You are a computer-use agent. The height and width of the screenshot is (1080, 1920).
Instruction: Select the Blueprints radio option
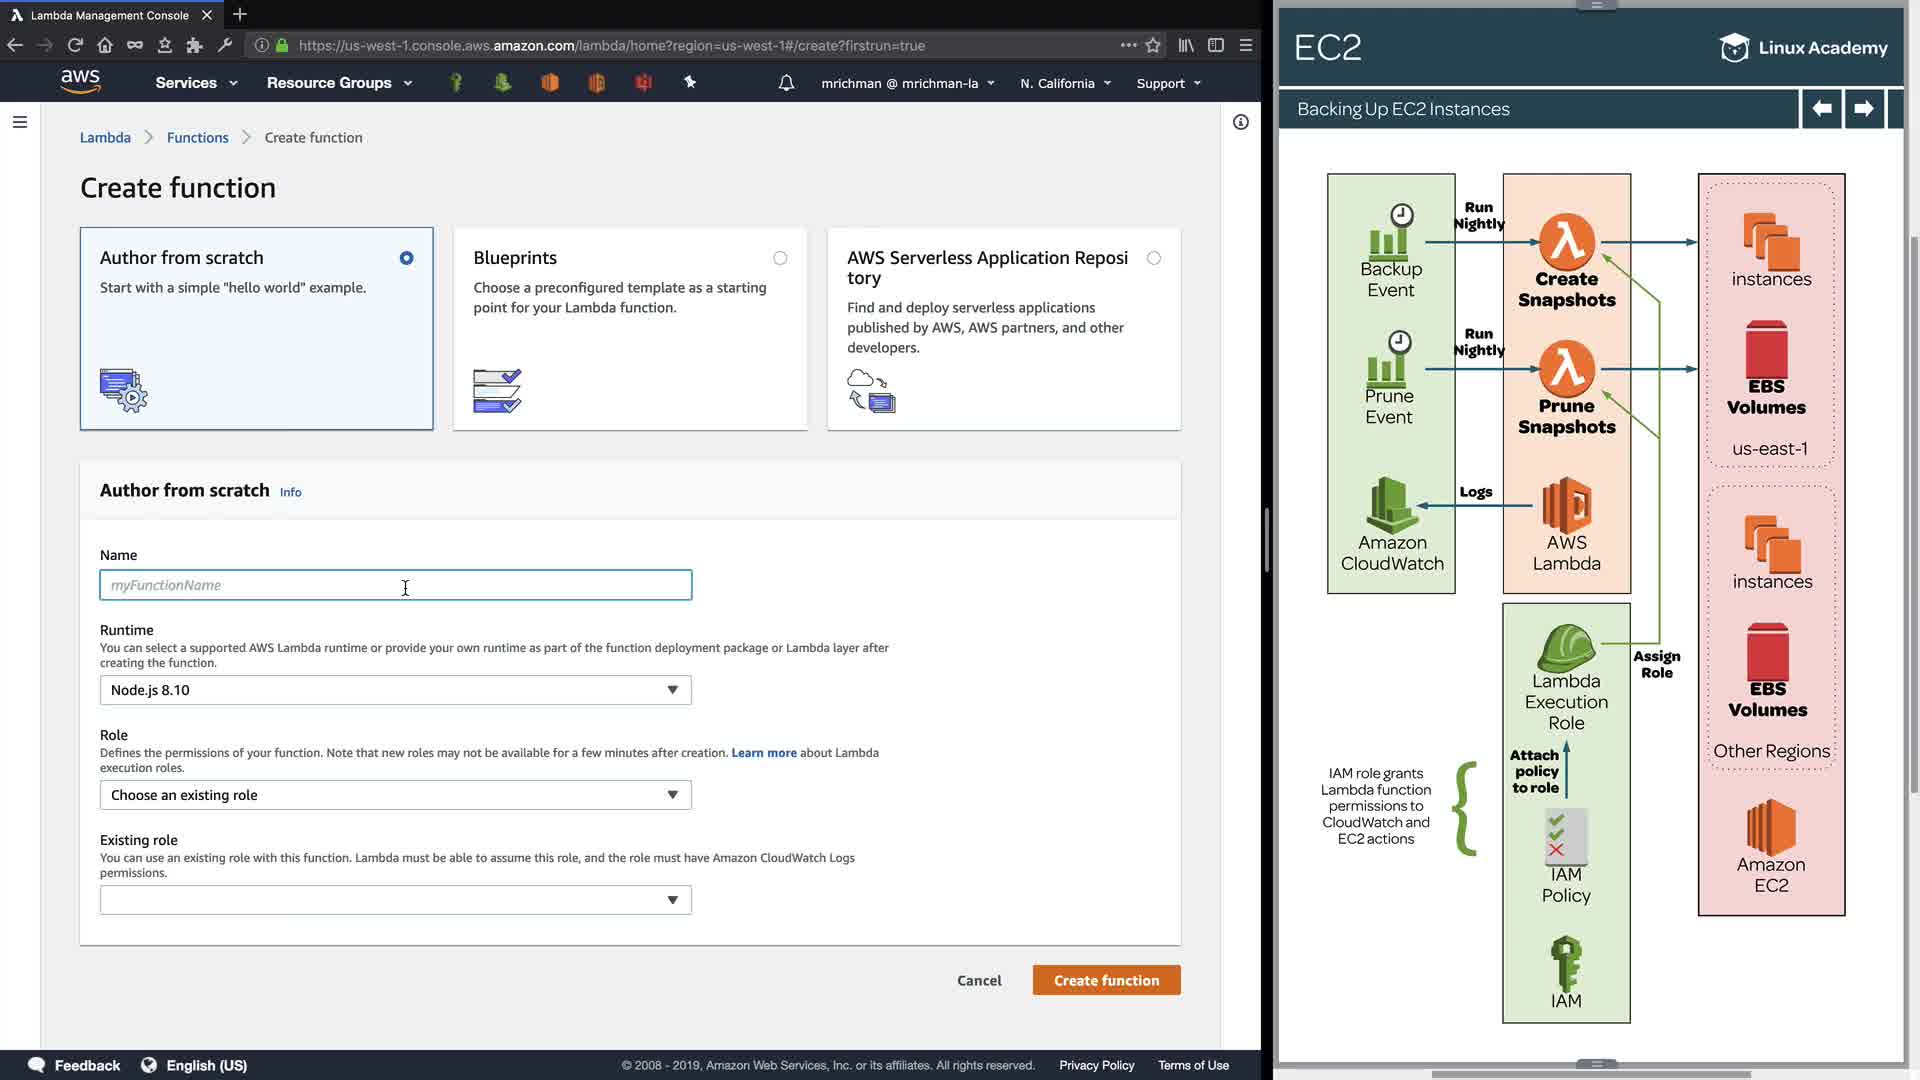(x=780, y=258)
